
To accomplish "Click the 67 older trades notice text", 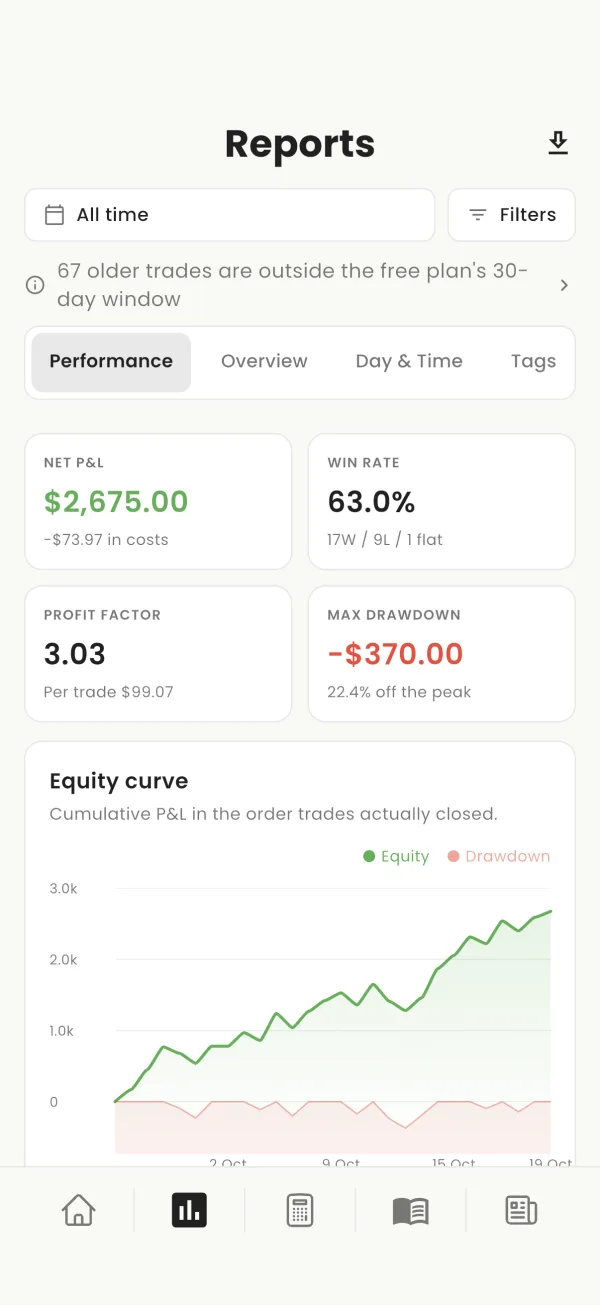I will 292,285.
